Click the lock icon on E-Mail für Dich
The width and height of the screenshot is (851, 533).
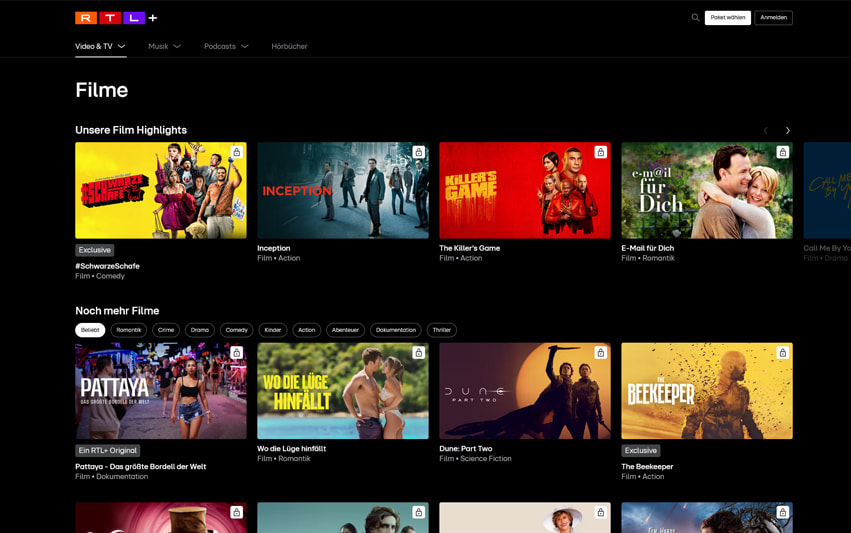pyautogui.click(x=783, y=153)
